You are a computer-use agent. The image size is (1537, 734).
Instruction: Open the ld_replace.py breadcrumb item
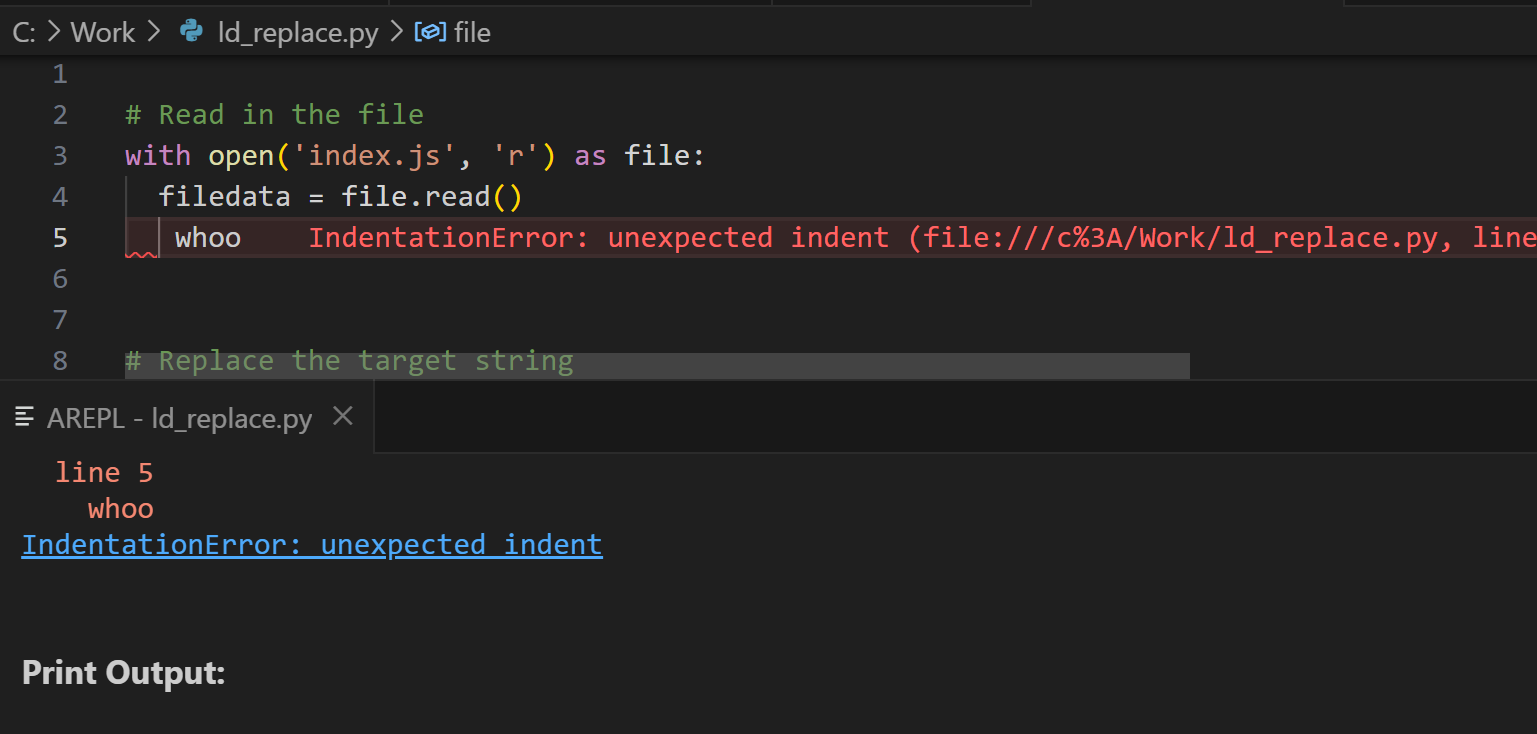pyautogui.click(x=298, y=32)
